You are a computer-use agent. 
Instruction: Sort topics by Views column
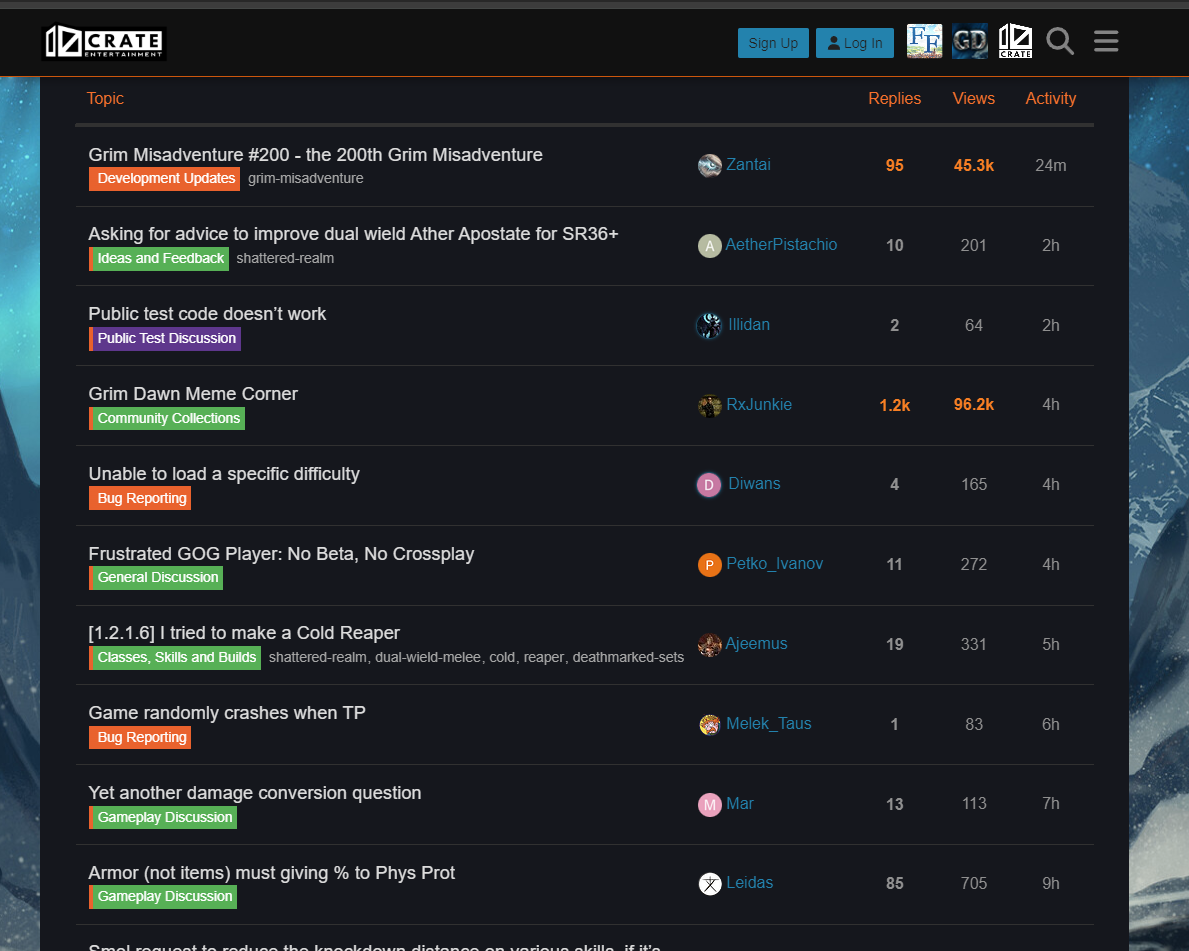coord(974,99)
